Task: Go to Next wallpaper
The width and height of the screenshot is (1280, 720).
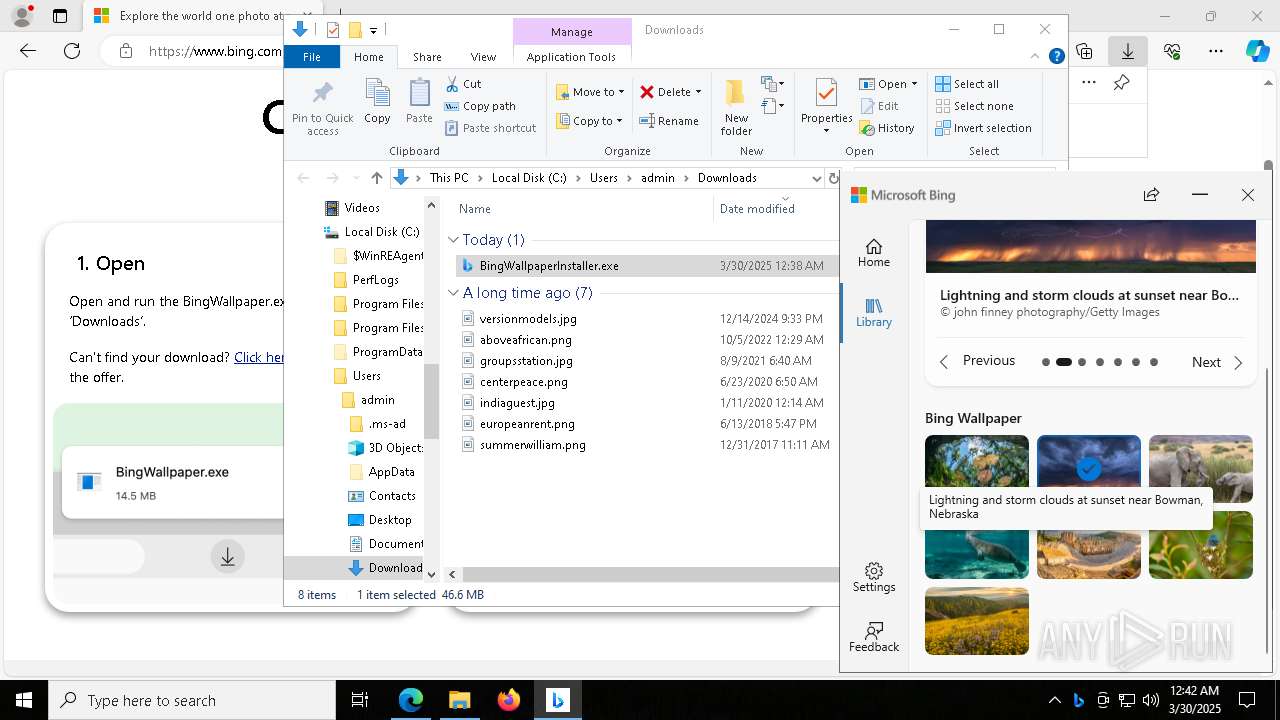Action: (x=1217, y=362)
